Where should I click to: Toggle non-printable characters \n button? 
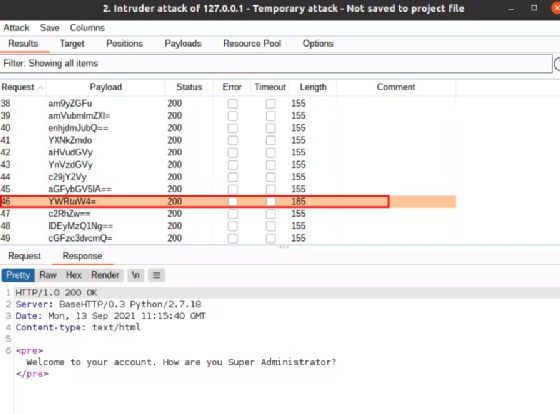(136, 275)
